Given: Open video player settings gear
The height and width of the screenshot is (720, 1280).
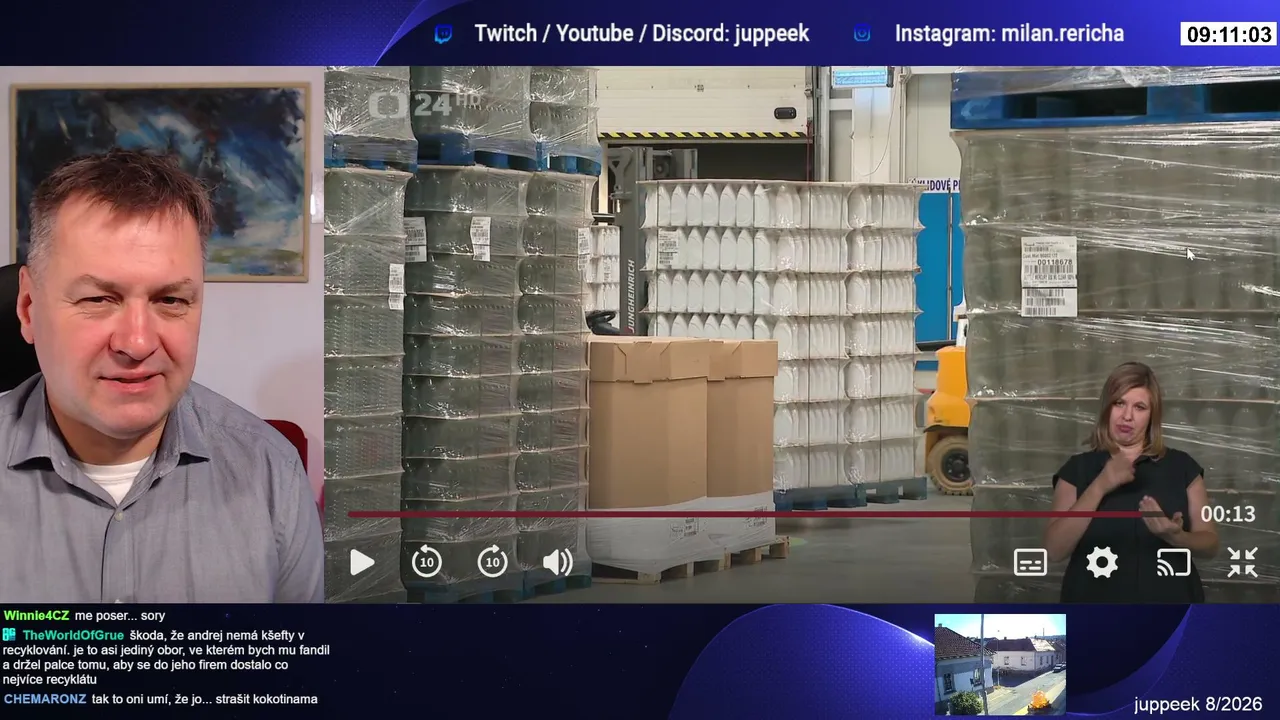Looking at the screenshot, I should coord(1102,562).
